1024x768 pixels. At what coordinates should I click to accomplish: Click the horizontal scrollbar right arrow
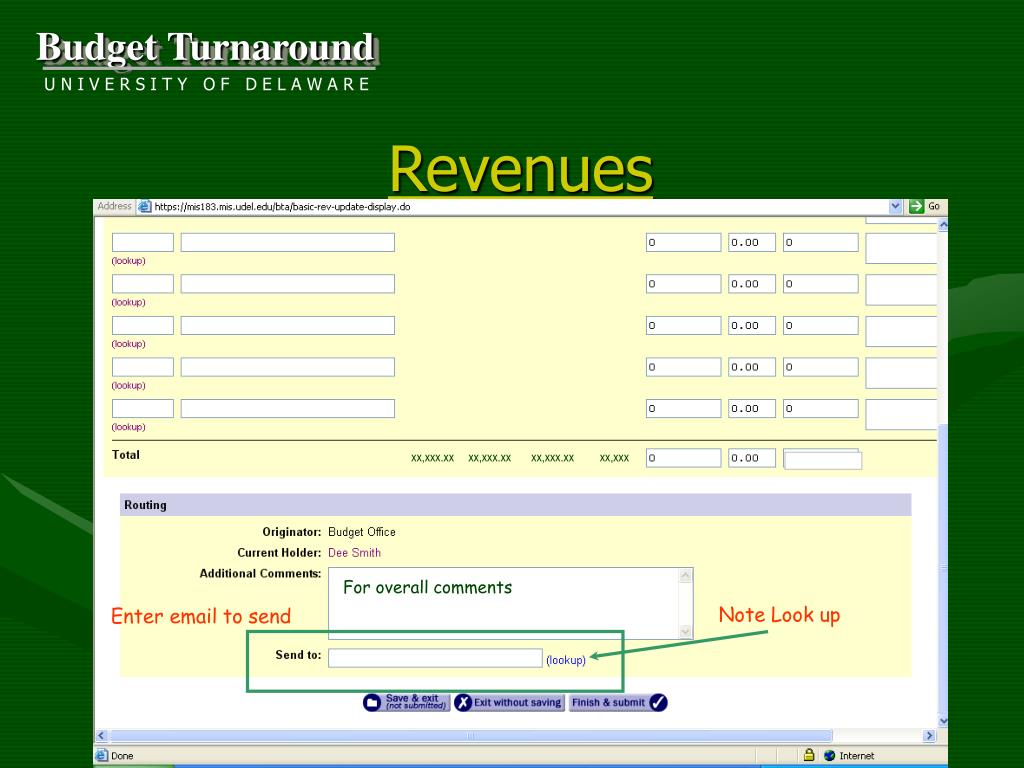tap(929, 736)
